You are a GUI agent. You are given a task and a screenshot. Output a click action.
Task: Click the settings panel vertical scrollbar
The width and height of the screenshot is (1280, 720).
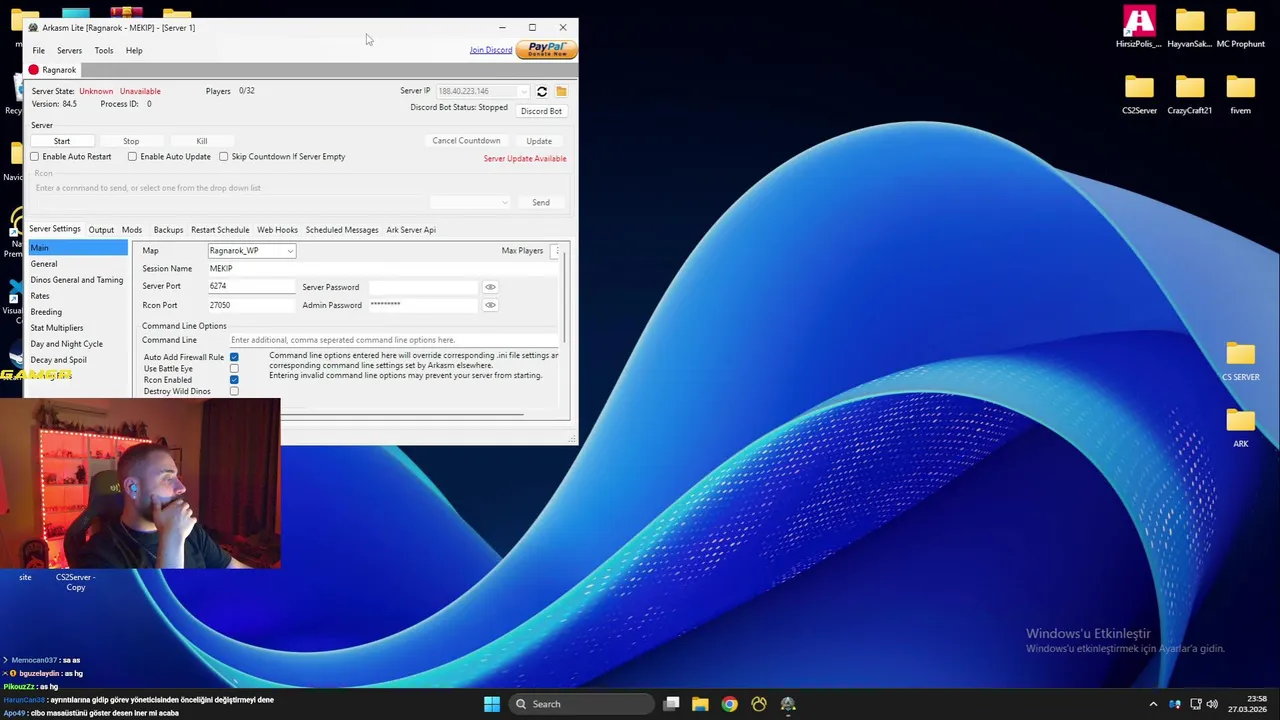tap(565, 297)
